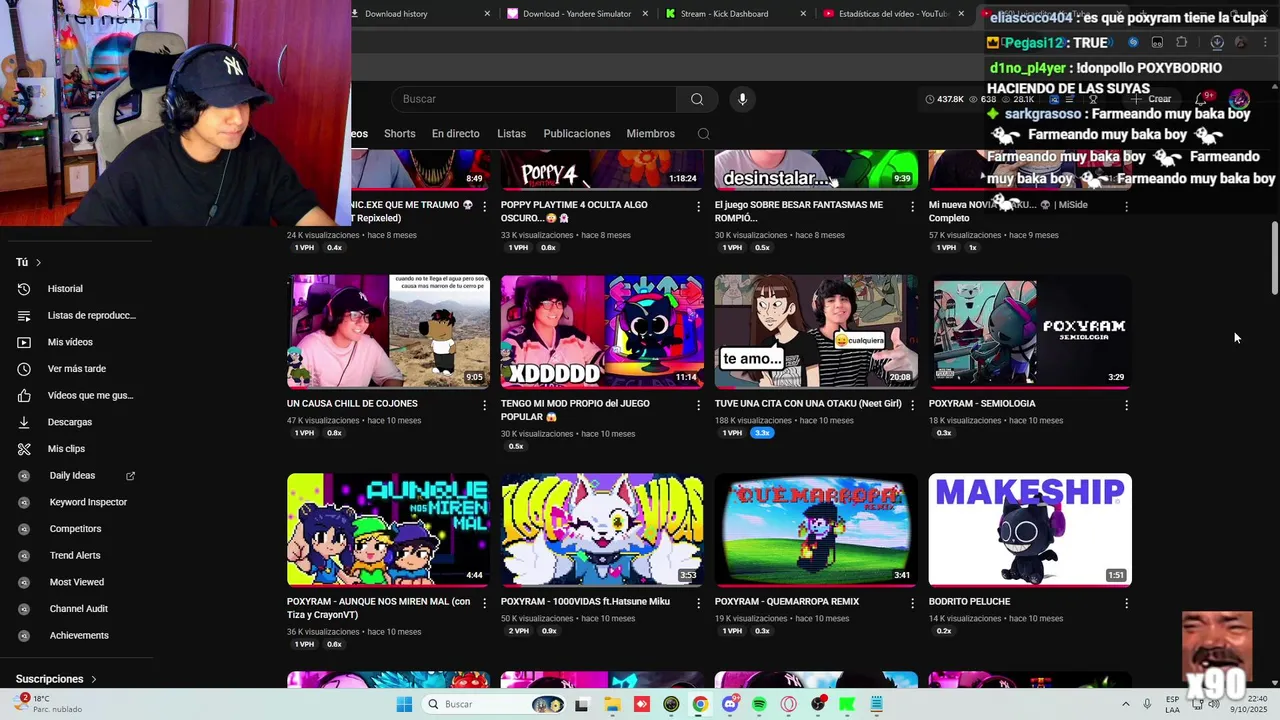Click the Mis vídeos play icon
This screenshot has height=720, width=1280.
pos(24,342)
